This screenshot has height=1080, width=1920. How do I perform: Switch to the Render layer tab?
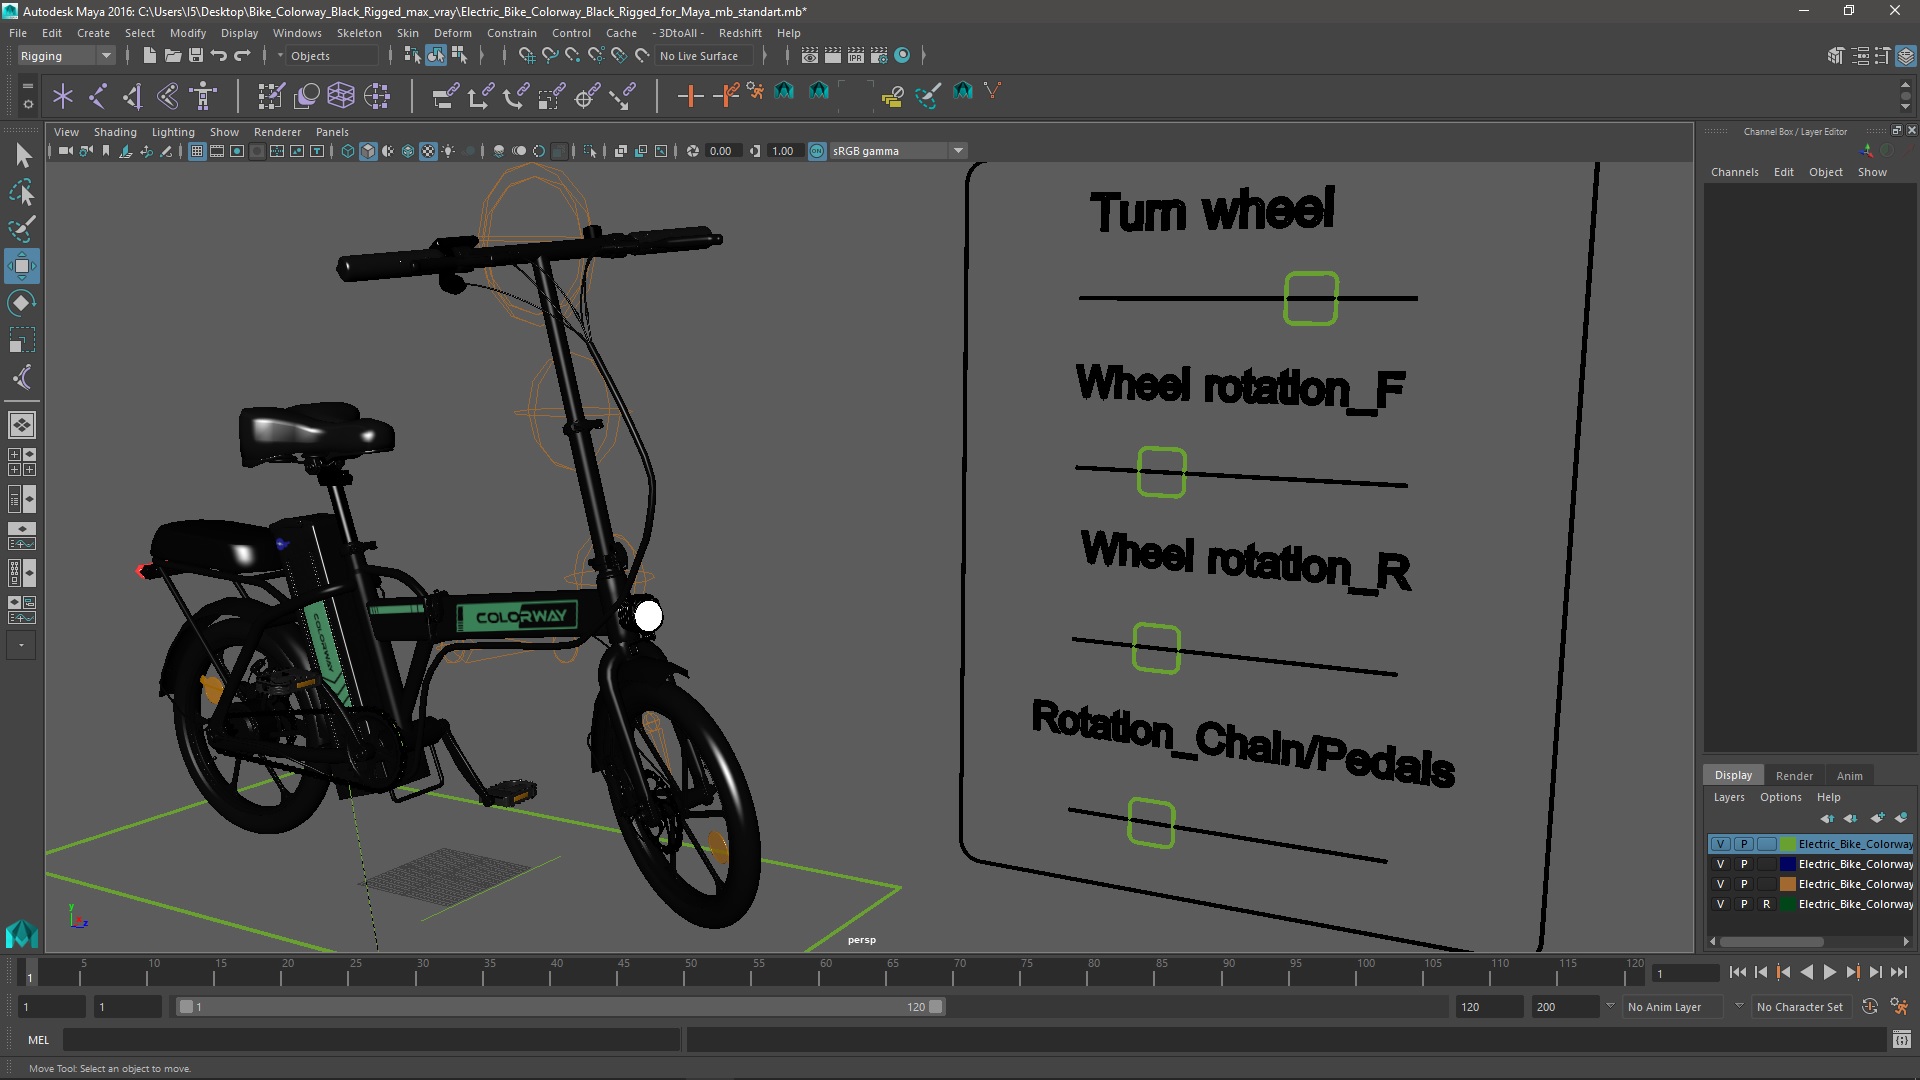(1794, 776)
